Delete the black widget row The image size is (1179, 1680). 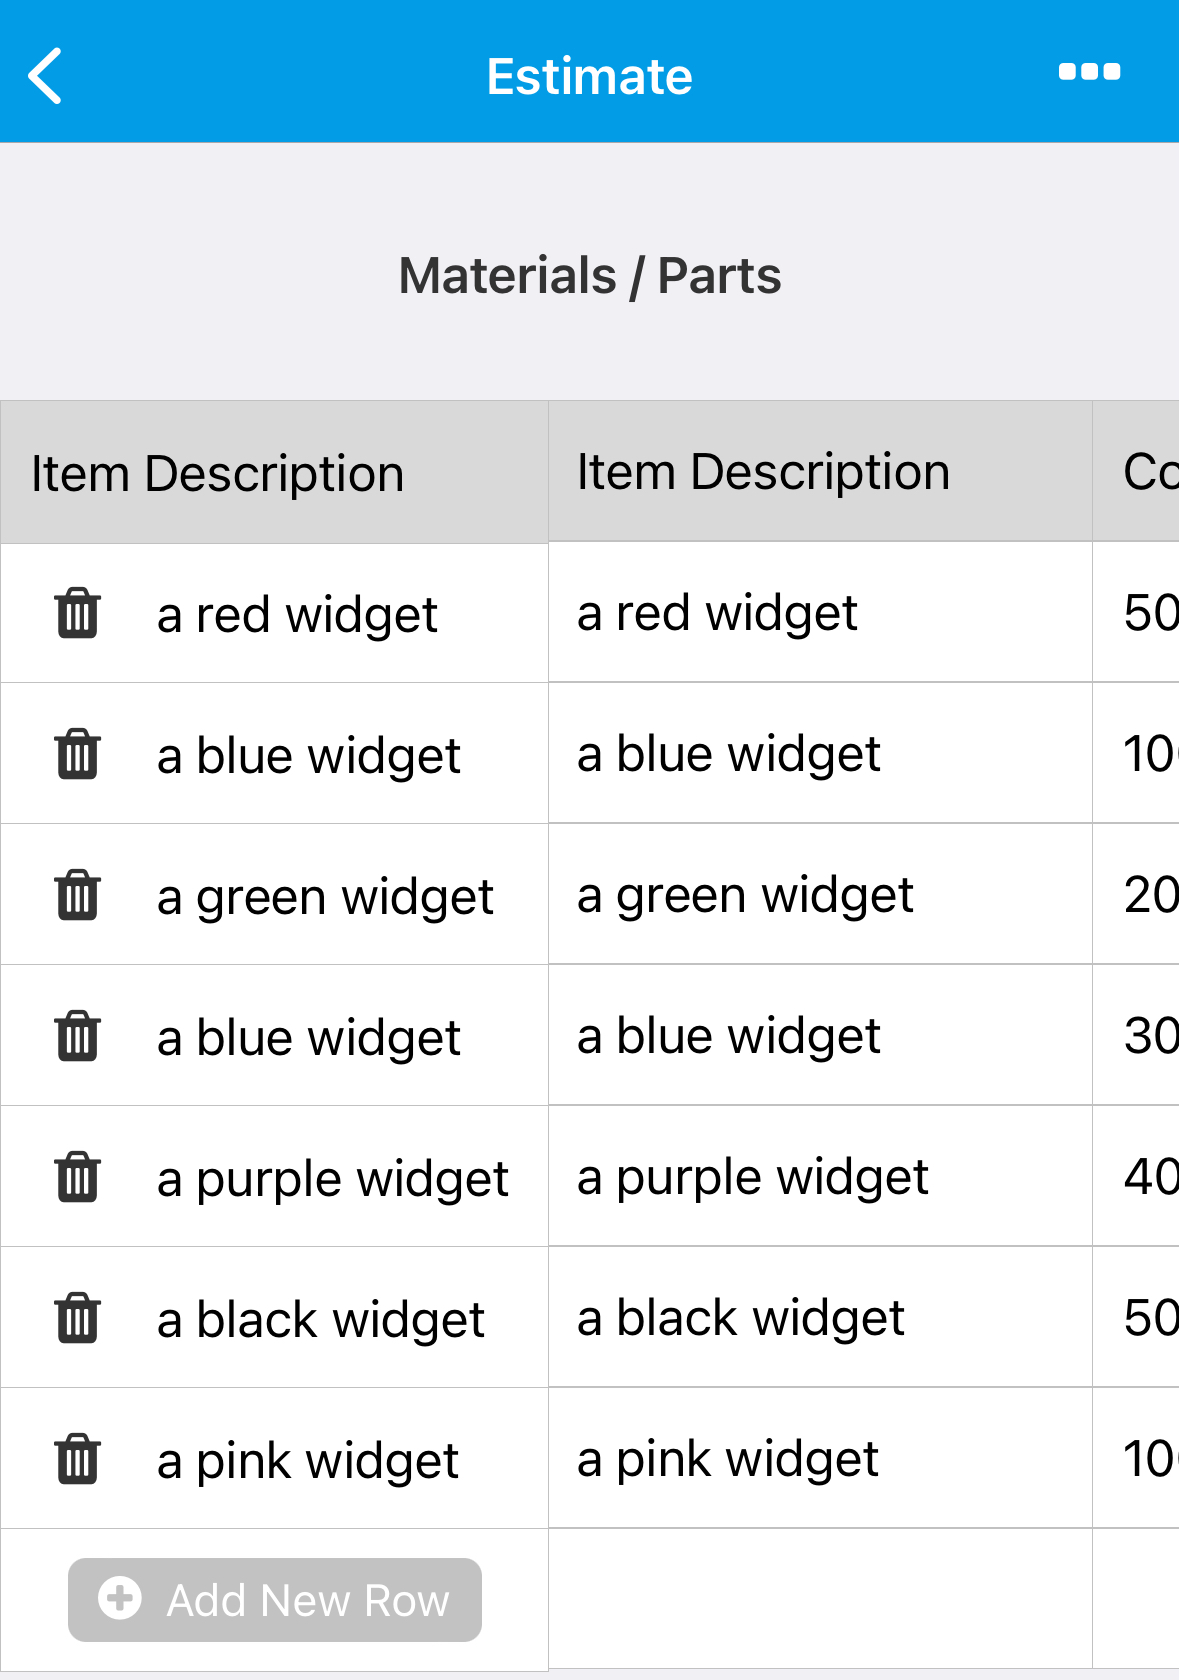tap(77, 1318)
